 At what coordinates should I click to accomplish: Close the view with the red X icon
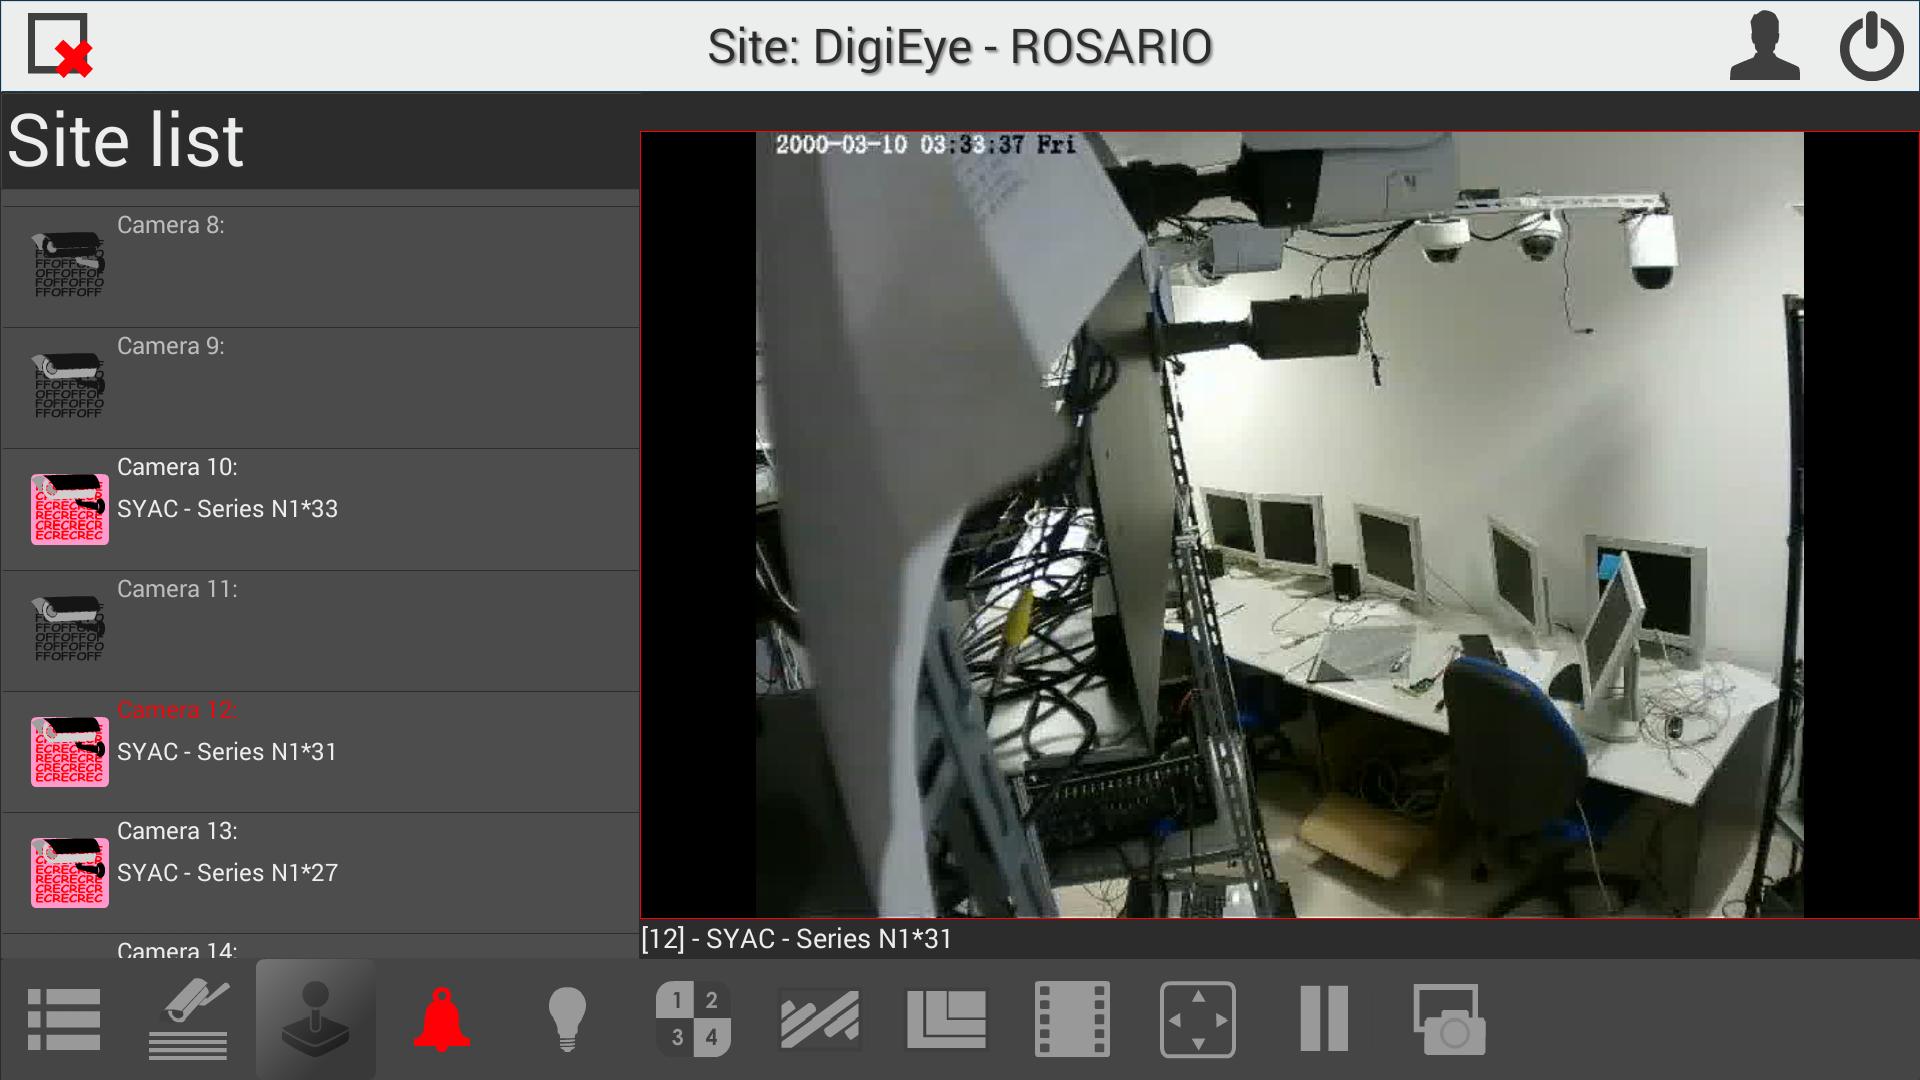click(x=60, y=46)
